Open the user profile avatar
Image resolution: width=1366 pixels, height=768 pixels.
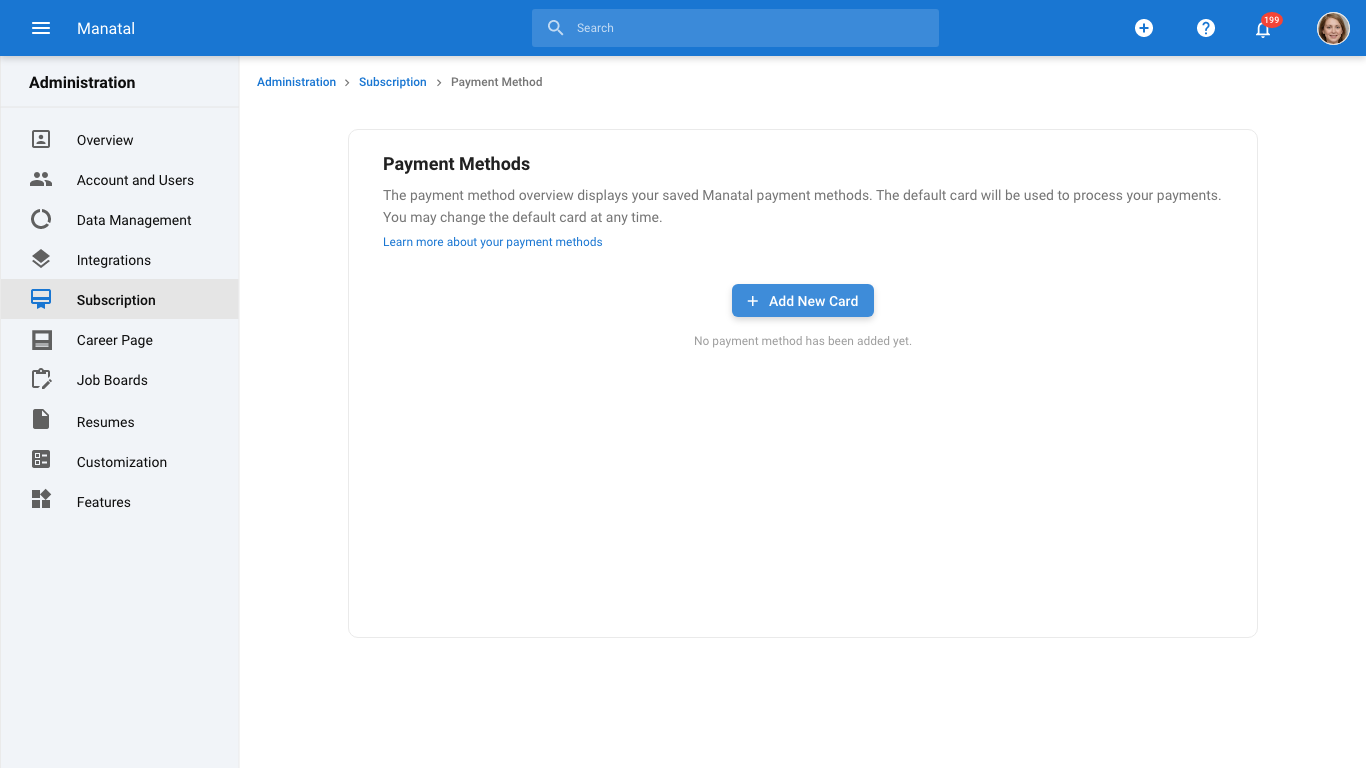coord(1333,28)
